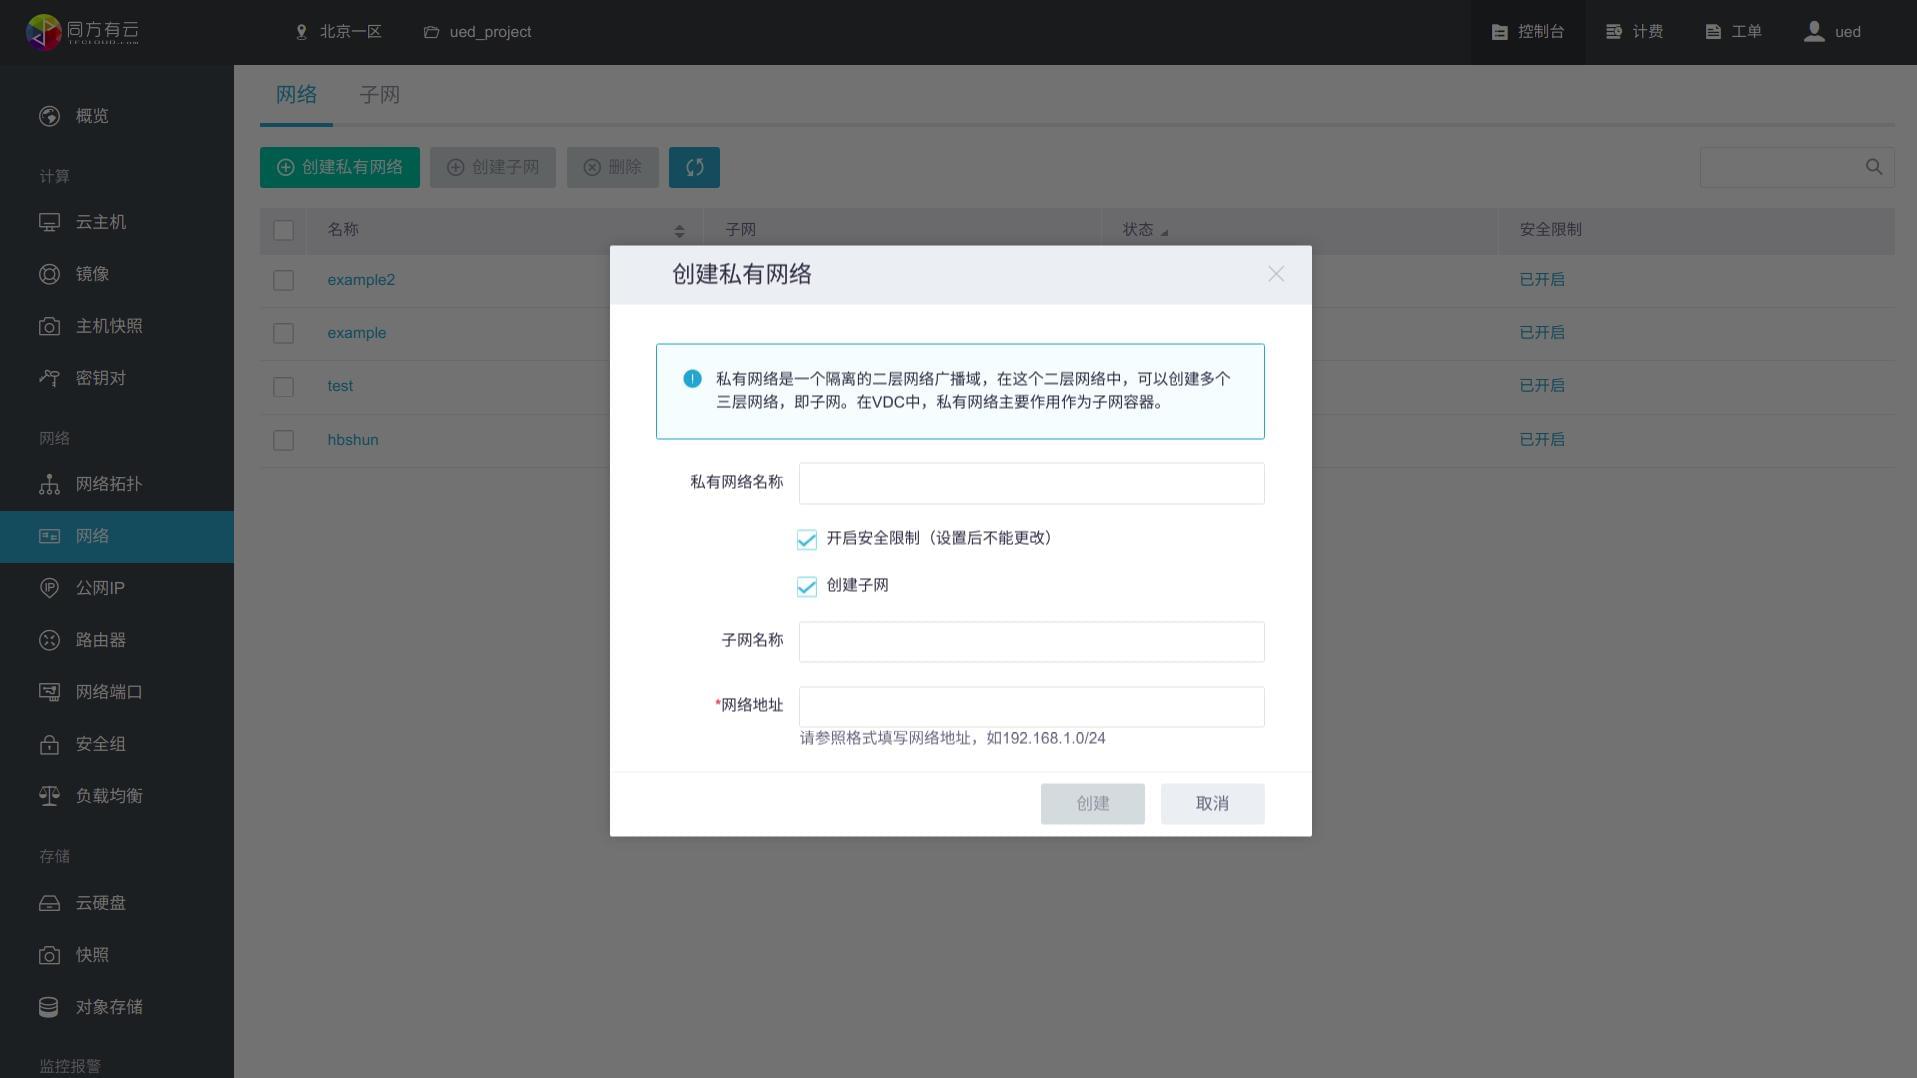Viewport: 1917px width, 1078px height.
Task: Click the refresh icon button
Action: point(694,167)
